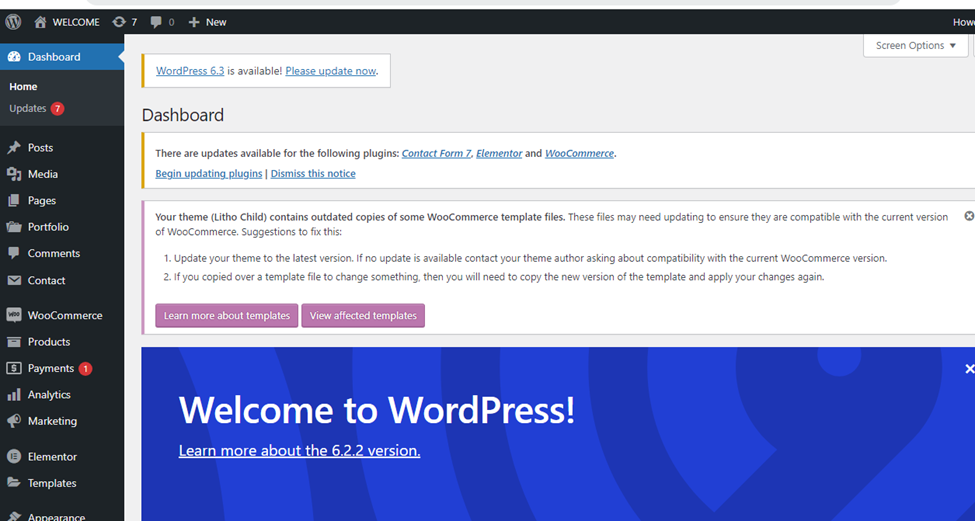Click the Dashboard gauge icon in sidebar

[14, 57]
